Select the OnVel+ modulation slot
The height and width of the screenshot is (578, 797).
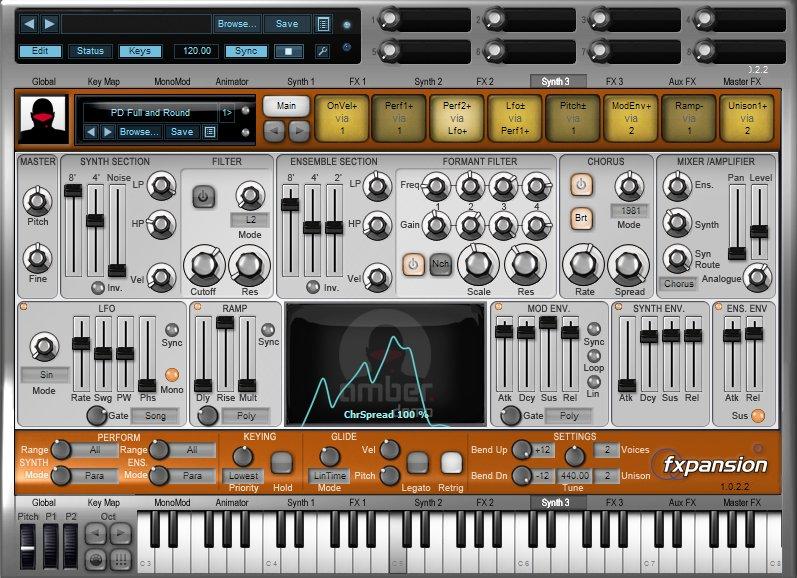[x=342, y=118]
